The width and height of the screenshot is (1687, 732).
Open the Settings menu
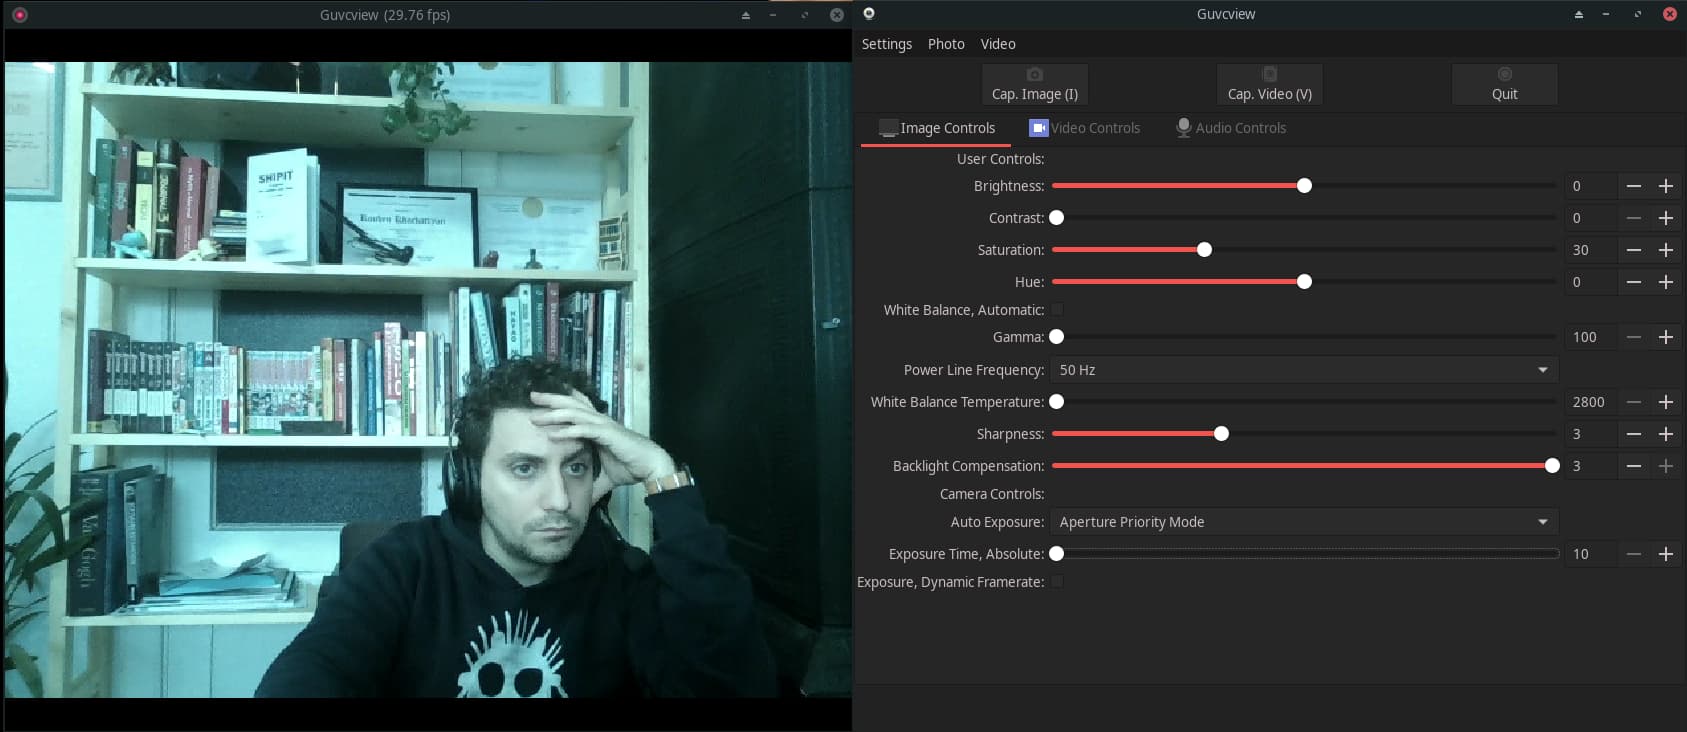tap(887, 44)
